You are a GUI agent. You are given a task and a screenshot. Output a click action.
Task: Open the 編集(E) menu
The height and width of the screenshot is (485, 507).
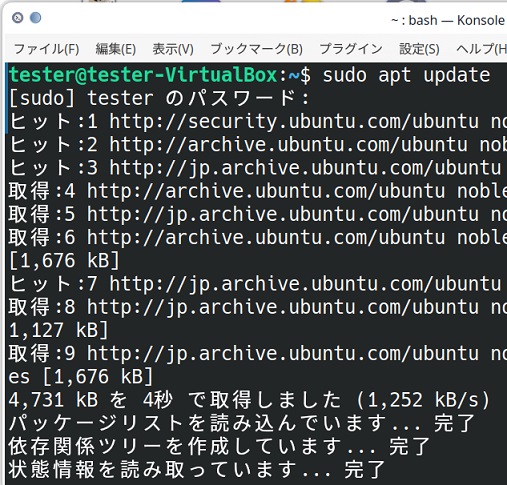[x=116, y=49]
